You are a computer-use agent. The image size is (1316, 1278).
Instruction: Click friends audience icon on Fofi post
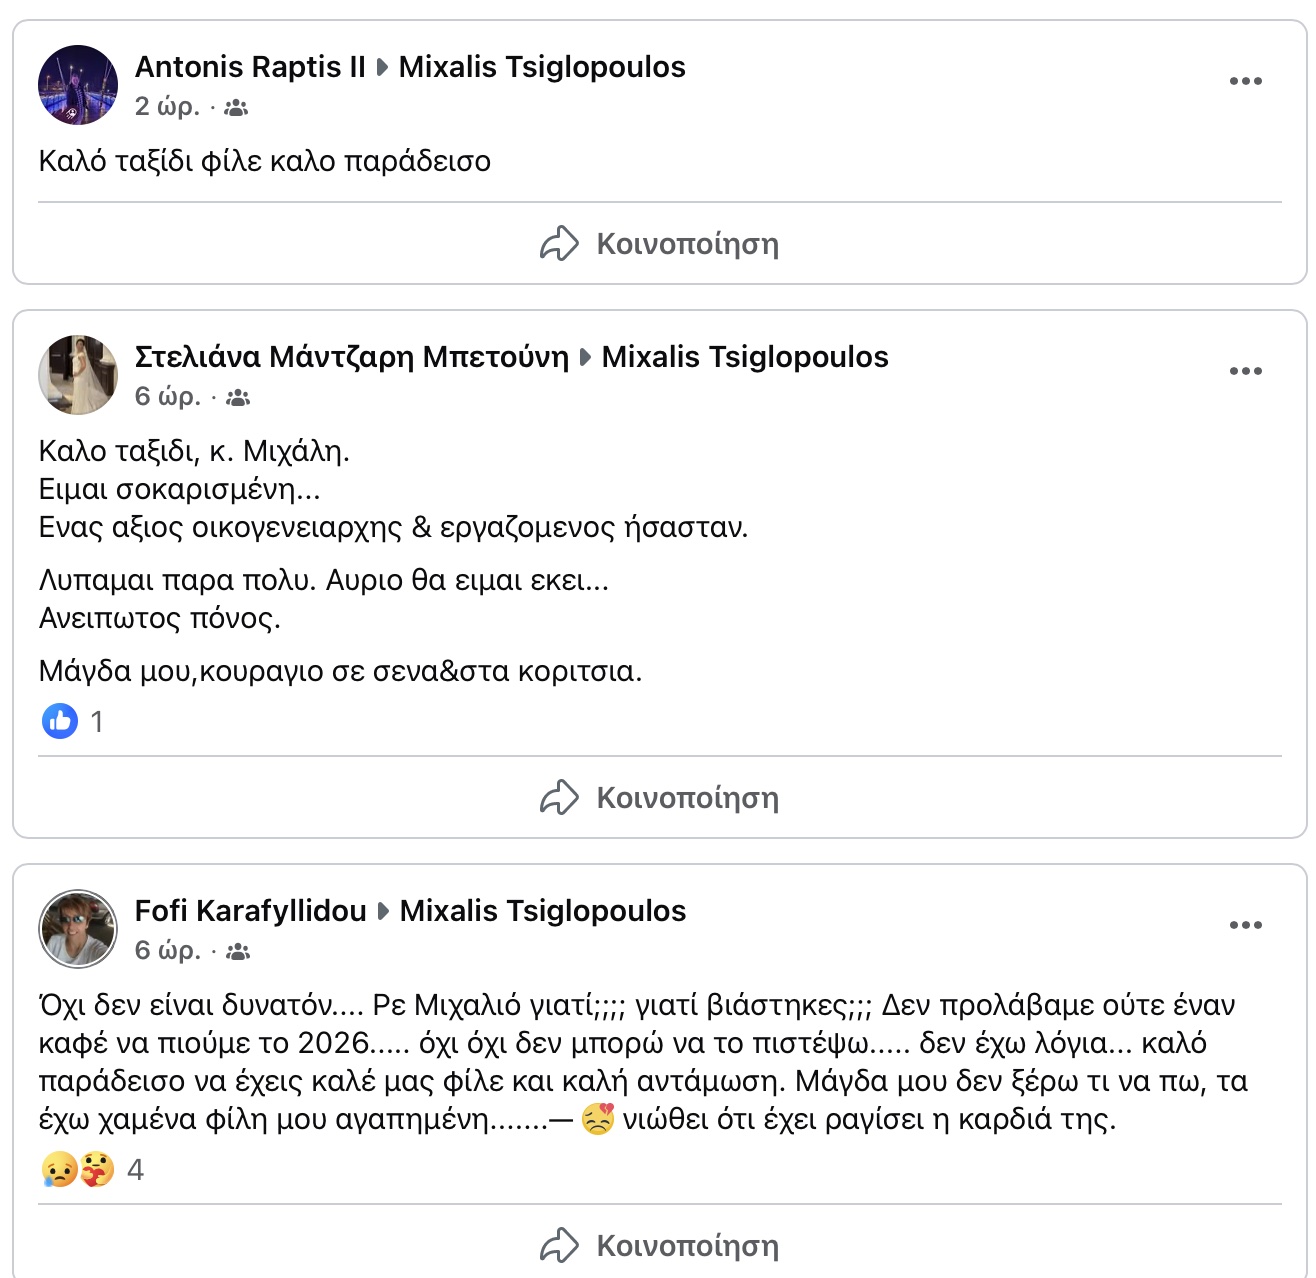[x=238, y=952]
